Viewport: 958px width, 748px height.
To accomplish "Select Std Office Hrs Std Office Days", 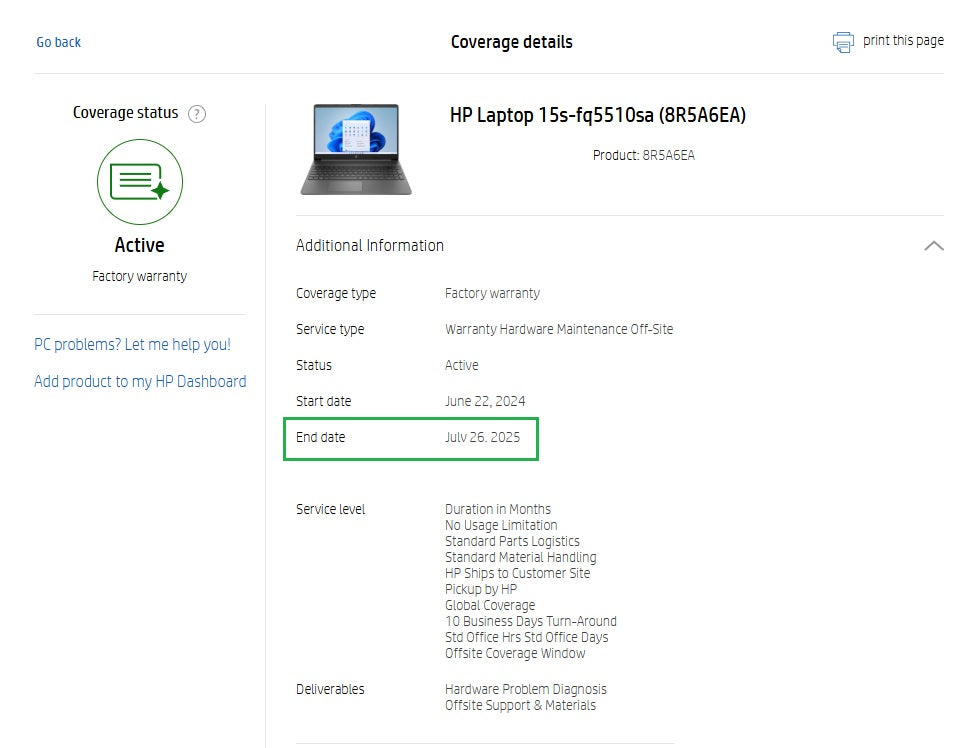I will pyautogui.click(x=527, y=637).
